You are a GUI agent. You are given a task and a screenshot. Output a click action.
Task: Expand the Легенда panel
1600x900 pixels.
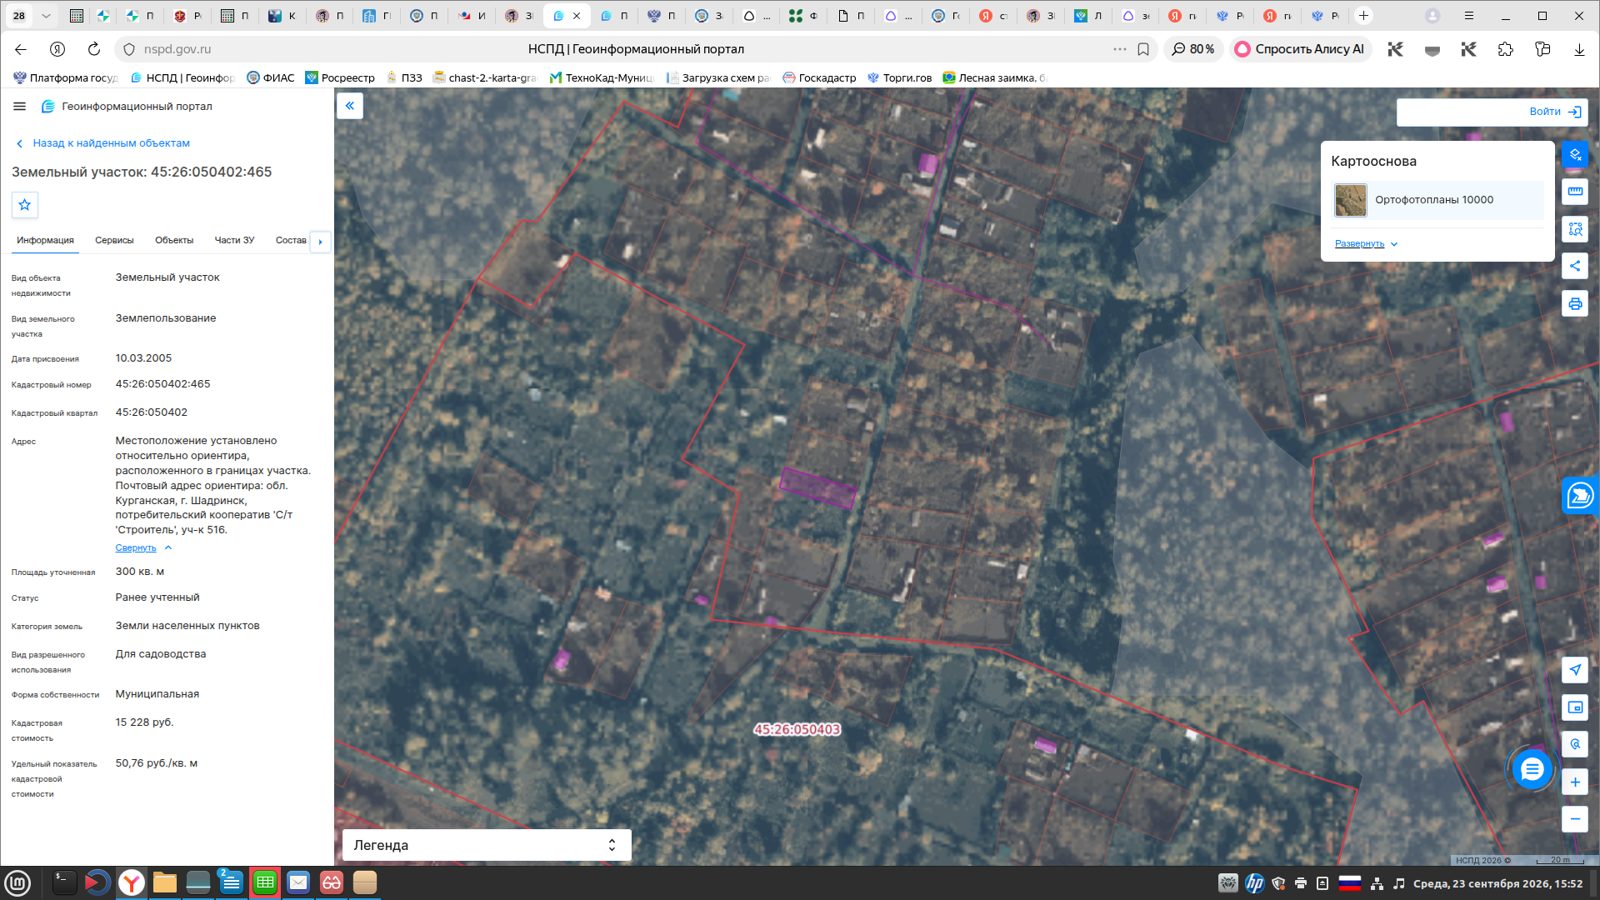point(487,845)
